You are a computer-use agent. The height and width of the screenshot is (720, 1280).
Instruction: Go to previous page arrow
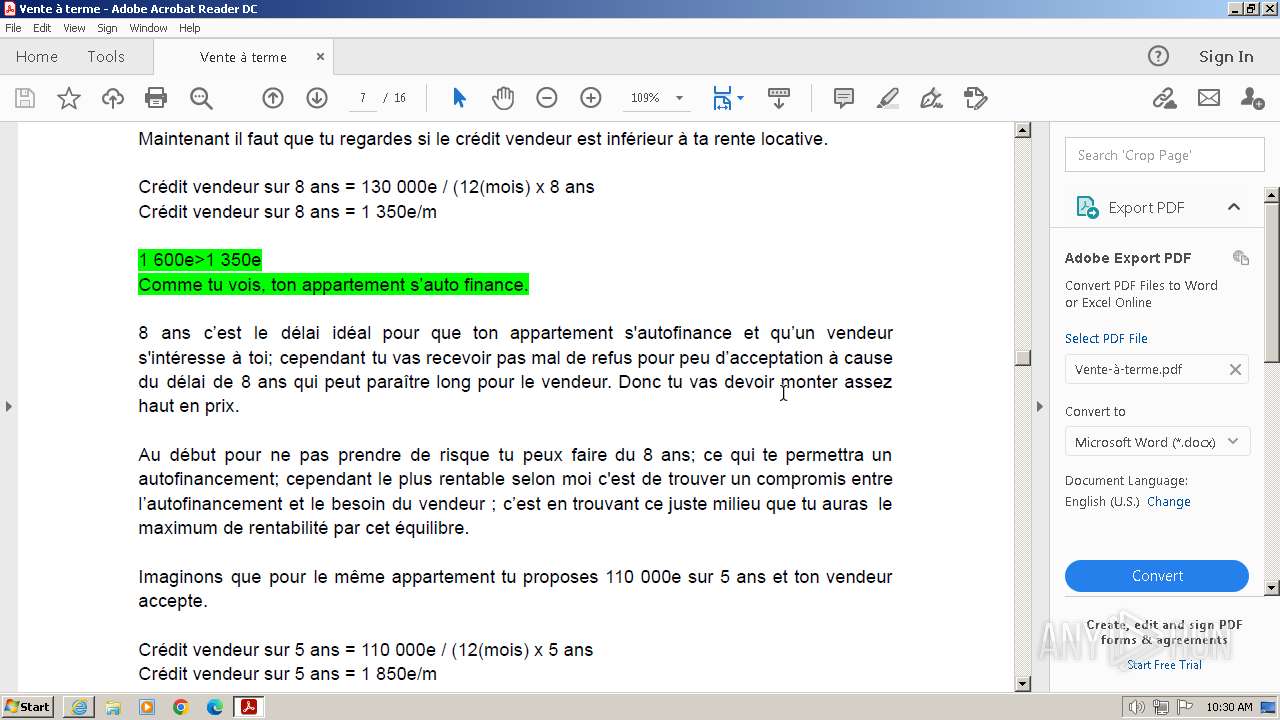273,98
